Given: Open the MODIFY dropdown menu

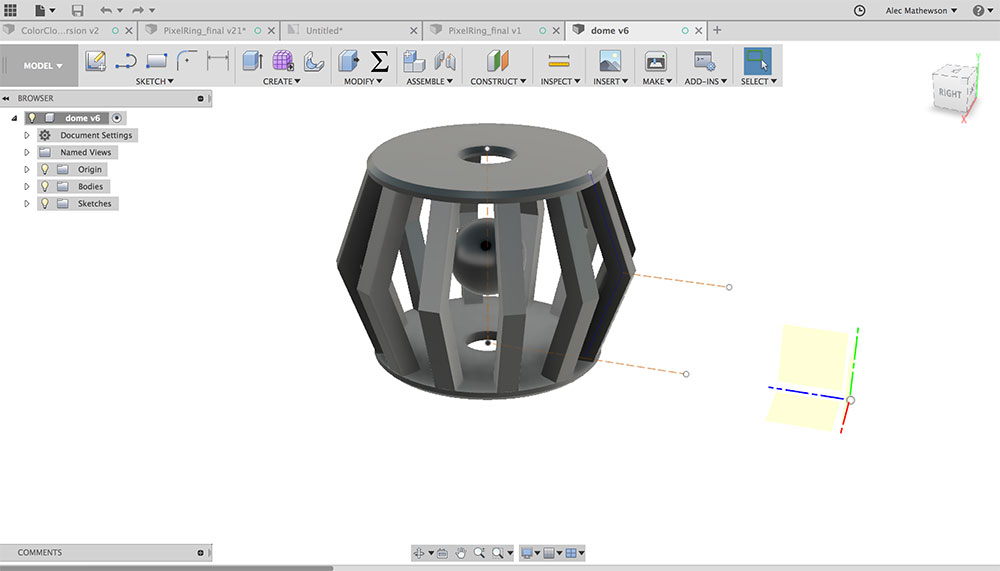Looking at the screenshot, I should [x=363, y=82].
